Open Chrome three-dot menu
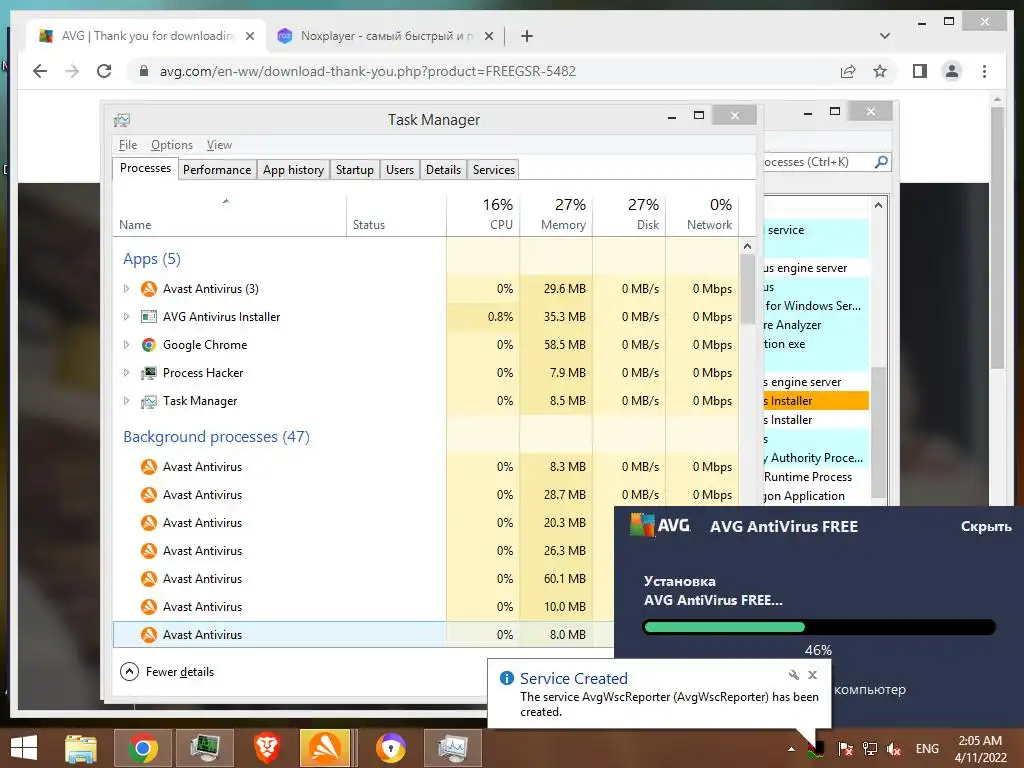This screenshot has width=1024, height=768. pyautogui.click(x=984, y=71)
